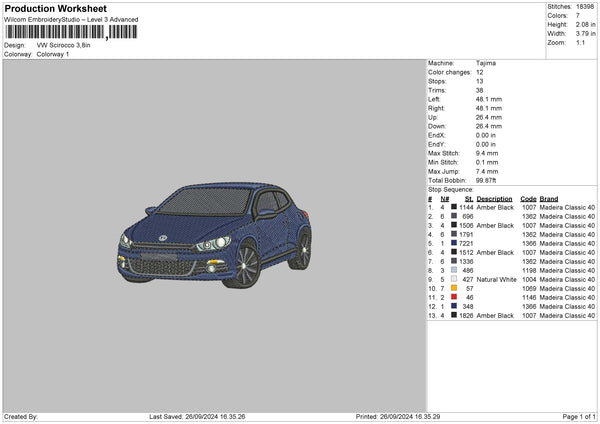The height and width of the screenshot is (424, 600).
Task: Click the black swatch in stop 1
Action: (x=453, y=207)
